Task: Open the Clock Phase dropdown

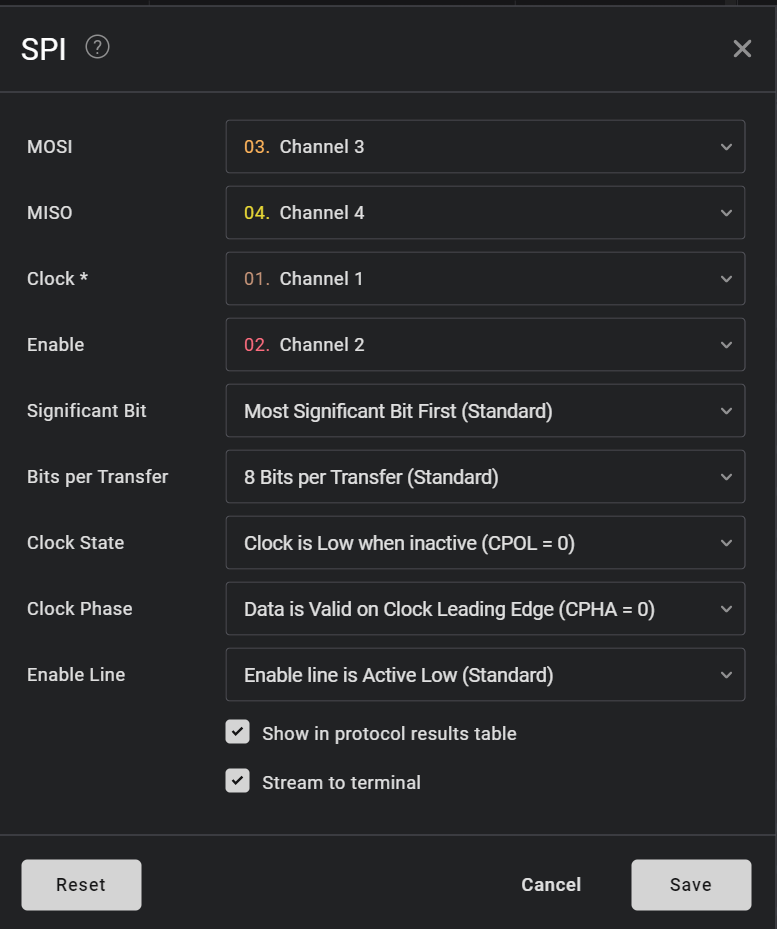Action: [x=485, y=608]
